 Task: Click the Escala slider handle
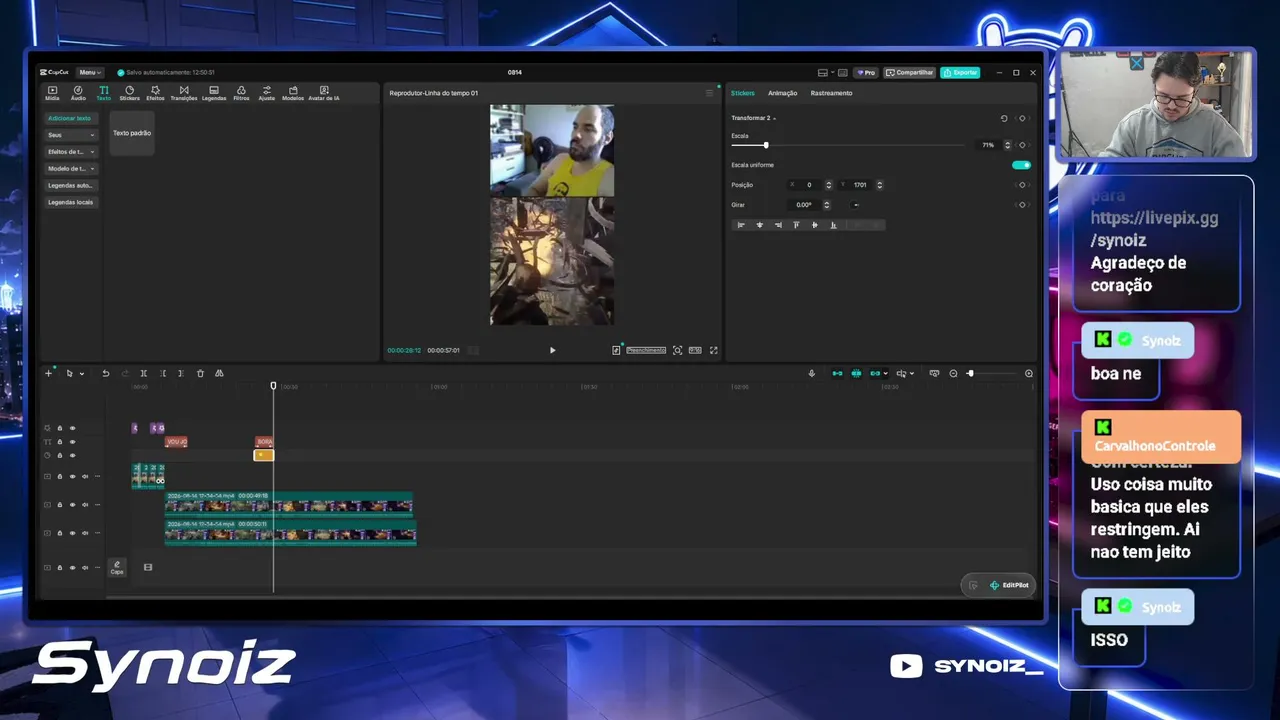(766, 145)
